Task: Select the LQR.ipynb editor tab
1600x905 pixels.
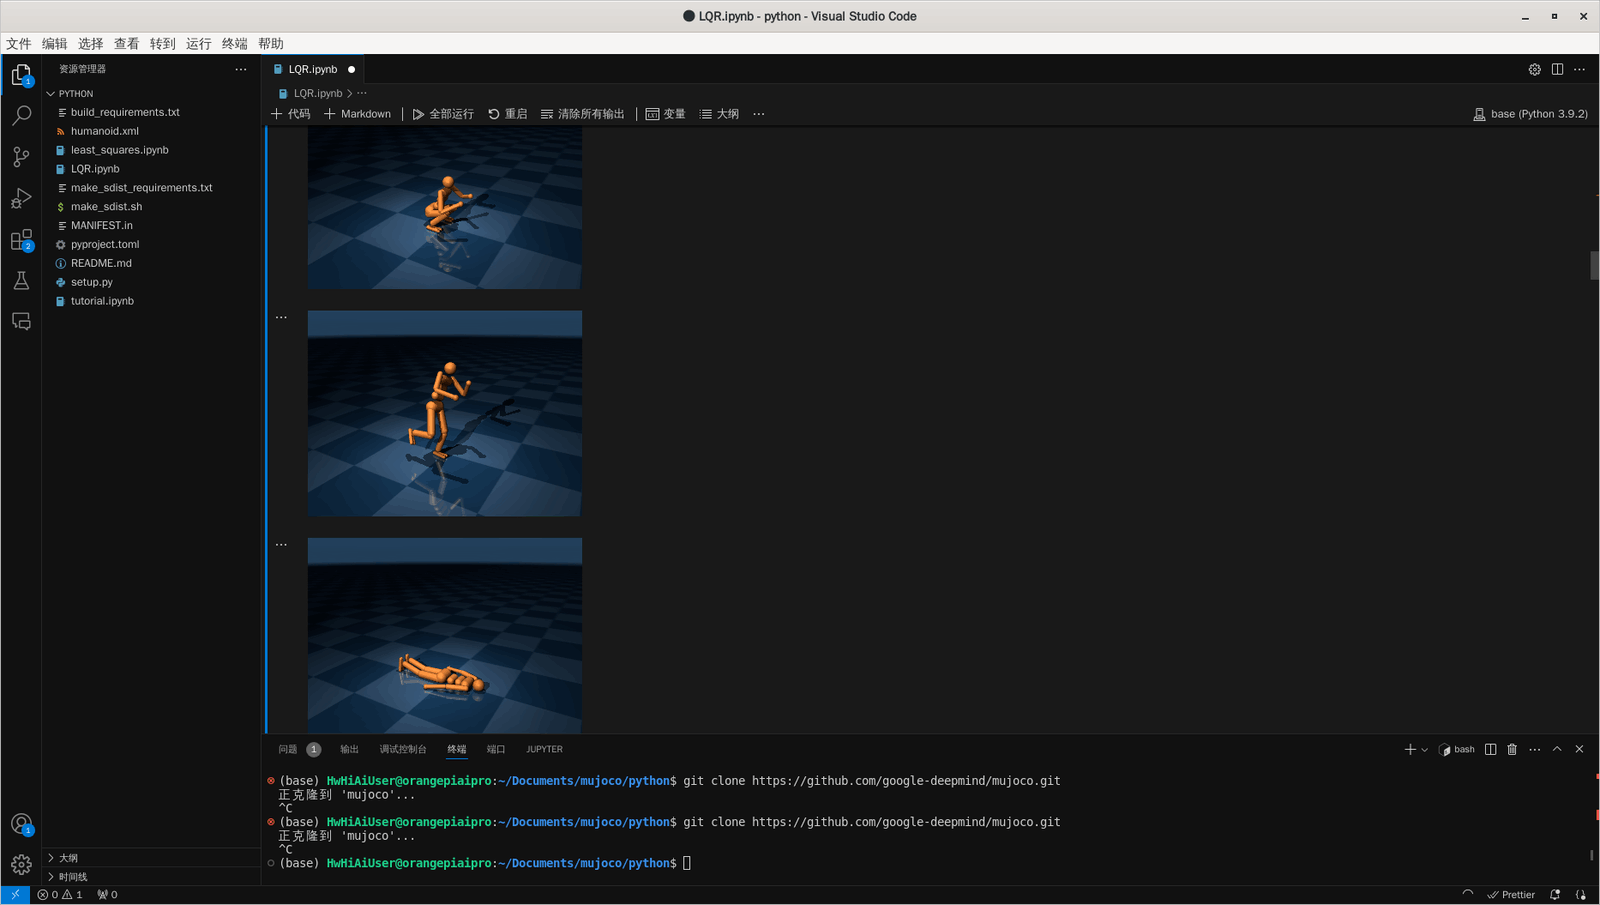Action: click(314, 69)
